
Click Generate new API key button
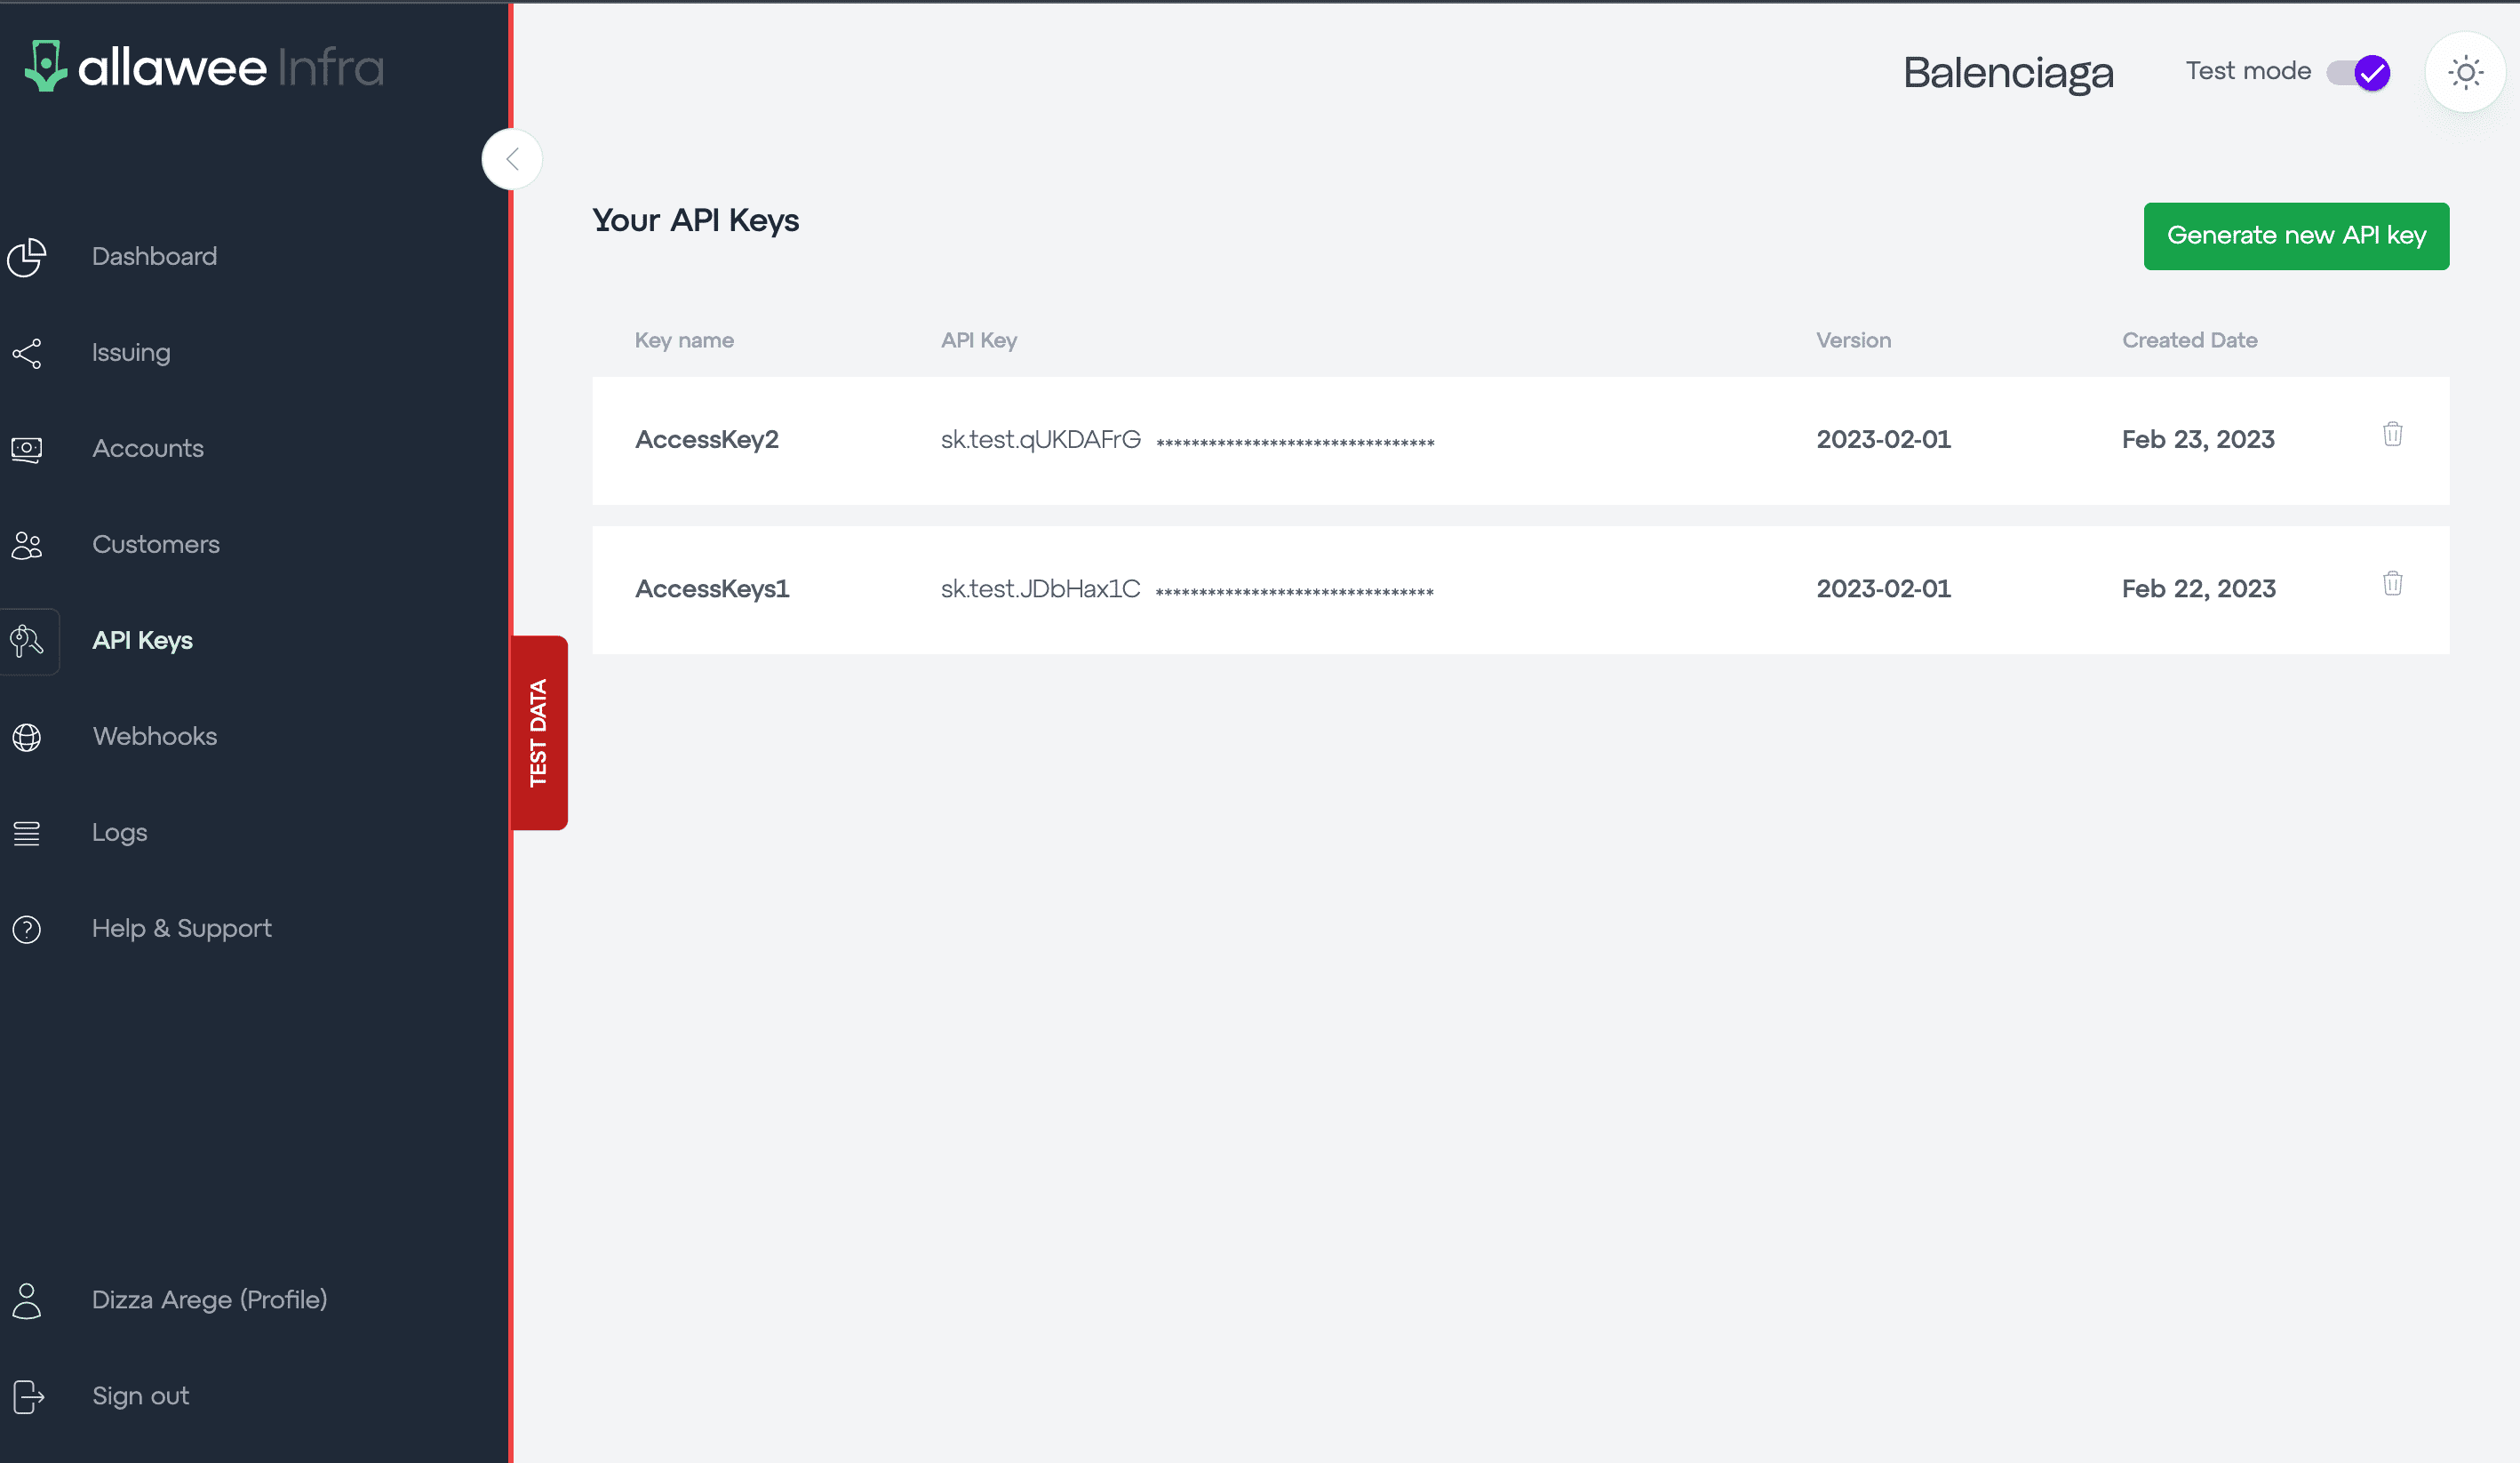[2296, 236]
